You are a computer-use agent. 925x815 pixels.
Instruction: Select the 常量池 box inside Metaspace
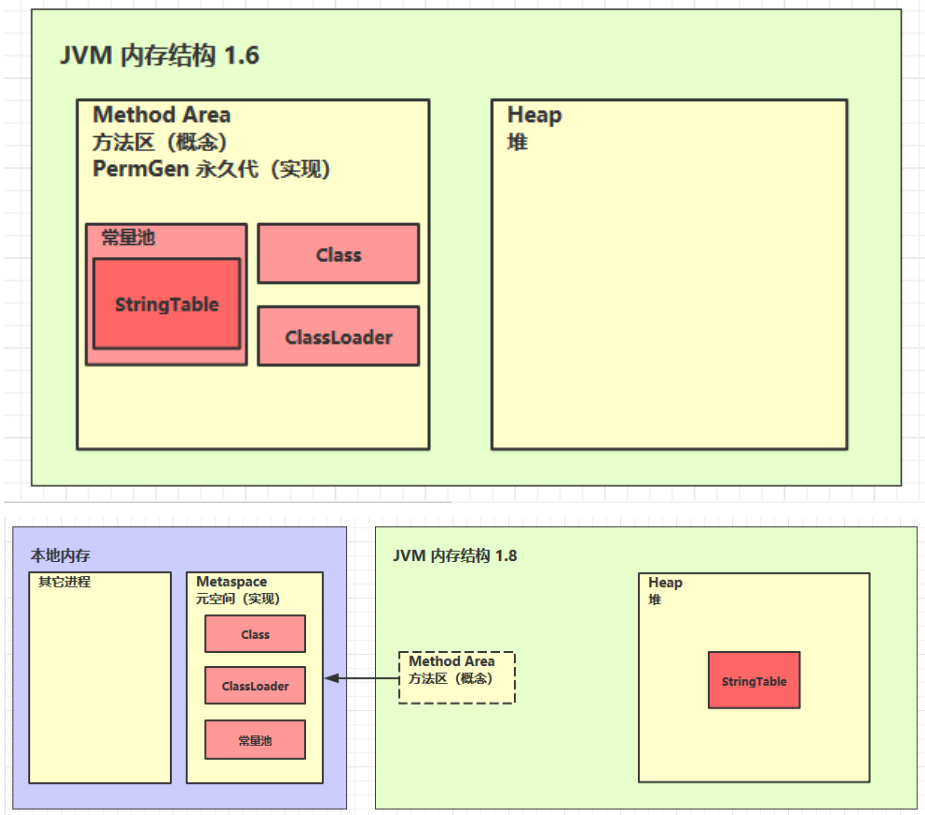tap(255, 740)
